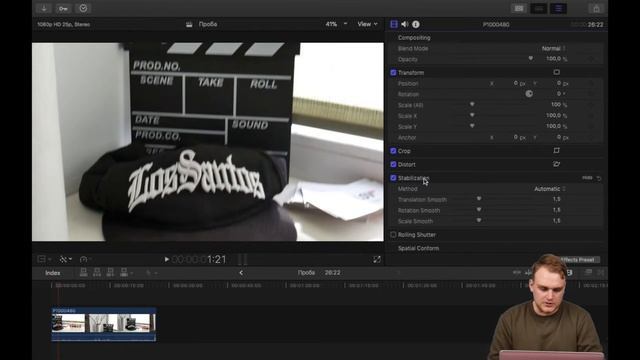This screenshot has width=640, height=360.
Task: Click the P1000480 clip name in inspector header
Action: click(496, 24)
